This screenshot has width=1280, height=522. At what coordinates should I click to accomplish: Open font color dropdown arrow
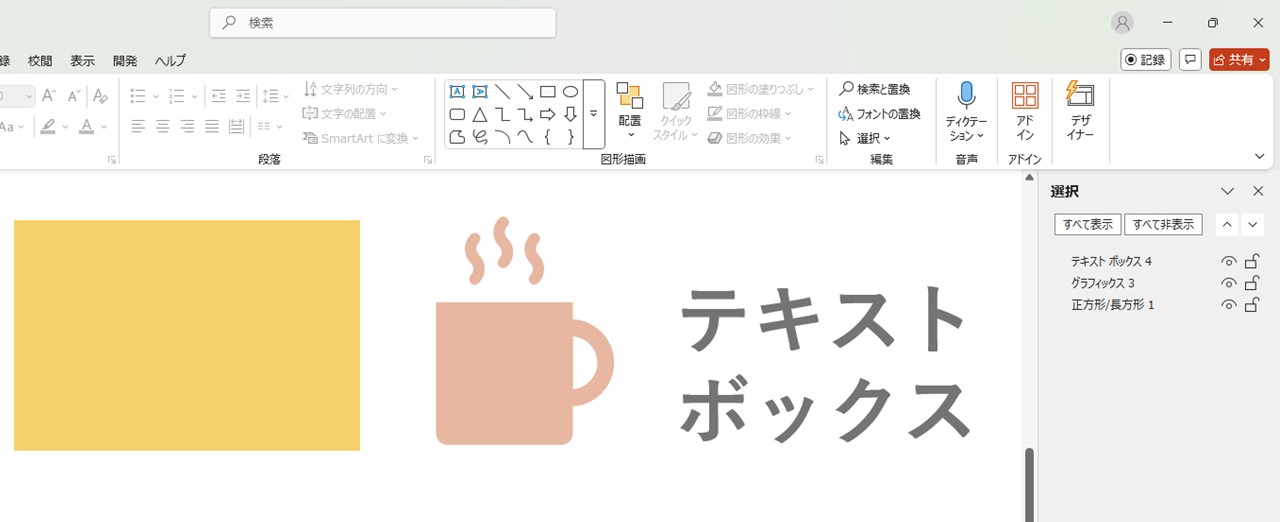pyautogui.click(x=105, y=127)
